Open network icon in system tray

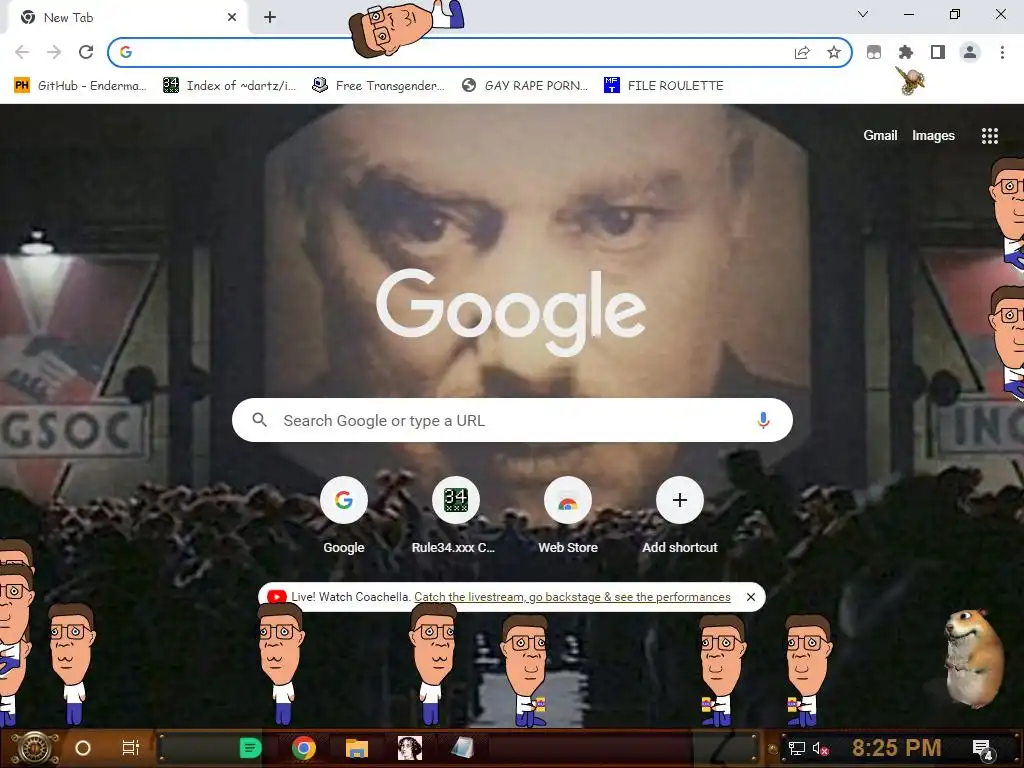pyautogui.click(x=797, y=748)
